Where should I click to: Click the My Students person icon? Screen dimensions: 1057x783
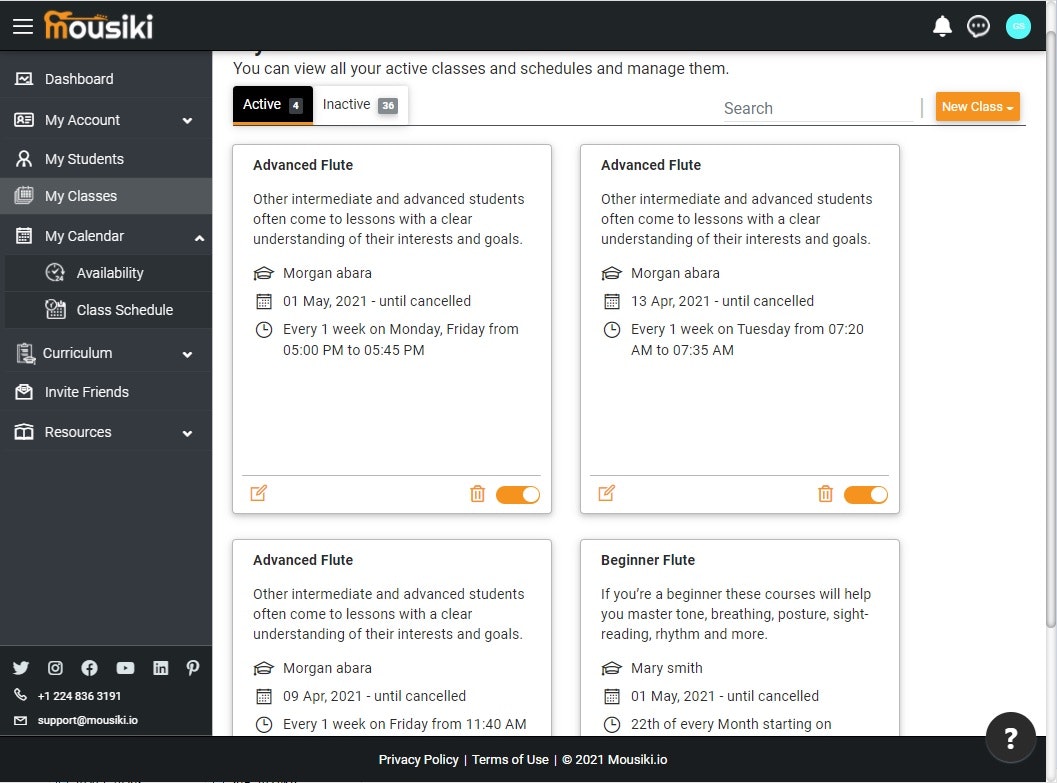coord(24,159)
